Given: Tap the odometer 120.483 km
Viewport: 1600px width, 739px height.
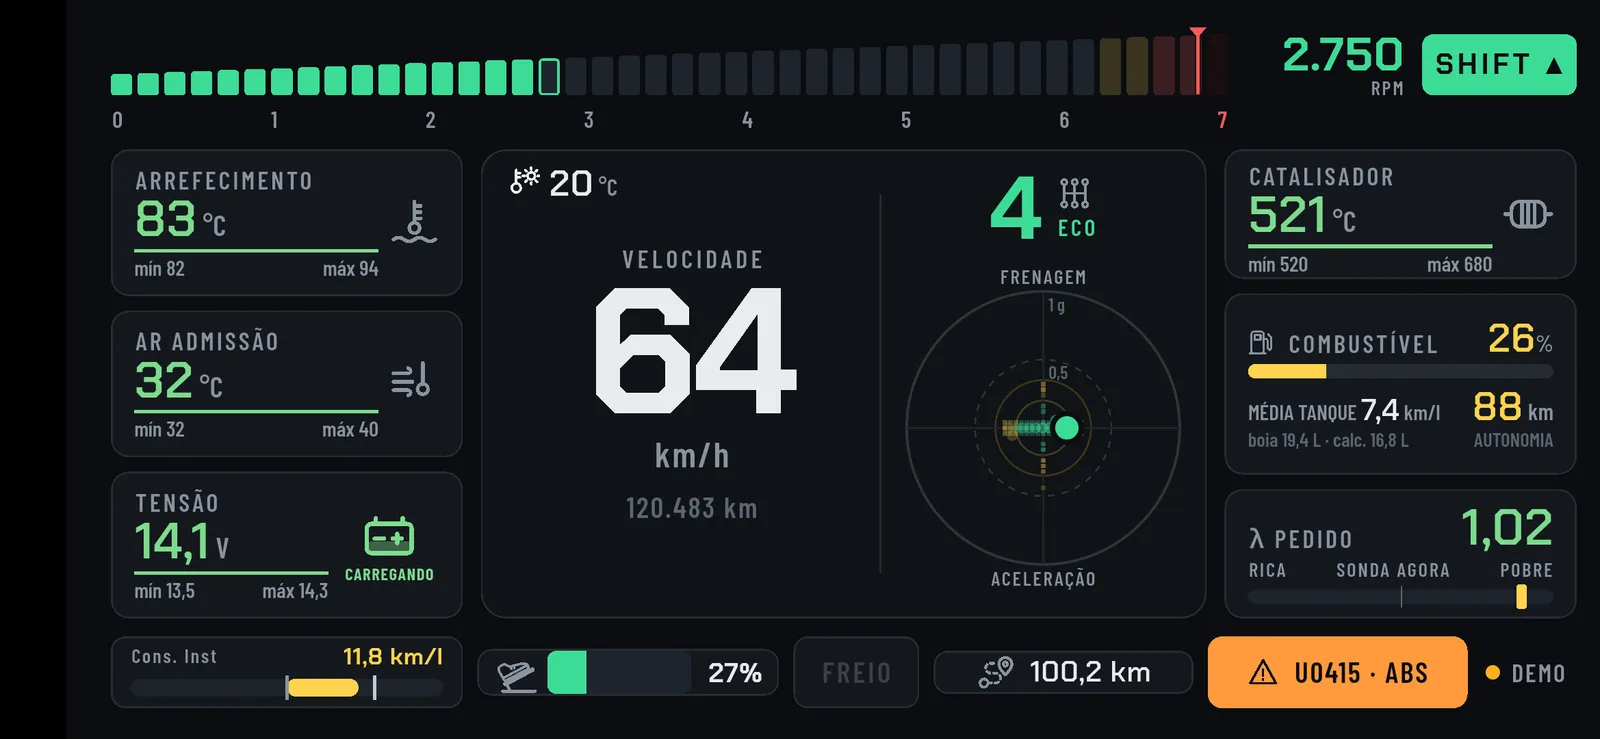Looking at the screenshot, I should [692, 508].
